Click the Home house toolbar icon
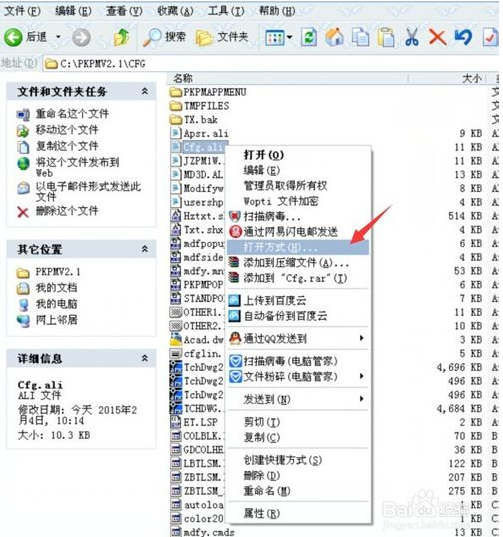Screen dimensions: 503x537 coord(335,37)
